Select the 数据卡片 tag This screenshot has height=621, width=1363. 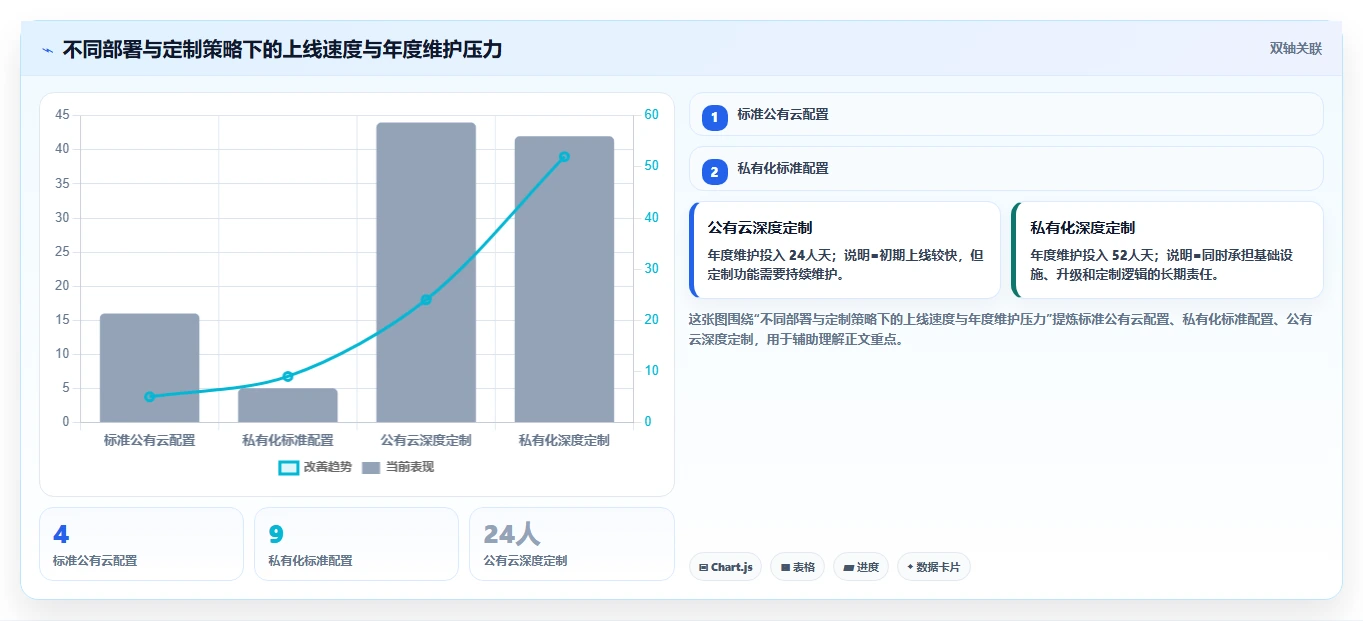pyautogui.click(x=933, y=567)
